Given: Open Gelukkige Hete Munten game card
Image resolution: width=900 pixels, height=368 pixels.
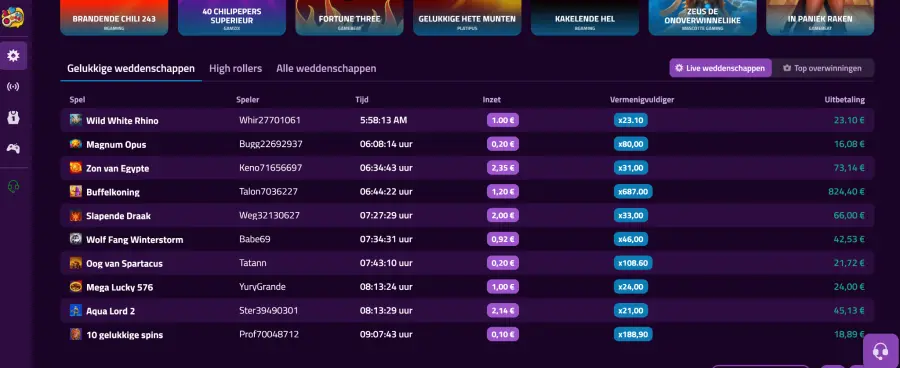Looking at the screenshot, I should point(467,18).
